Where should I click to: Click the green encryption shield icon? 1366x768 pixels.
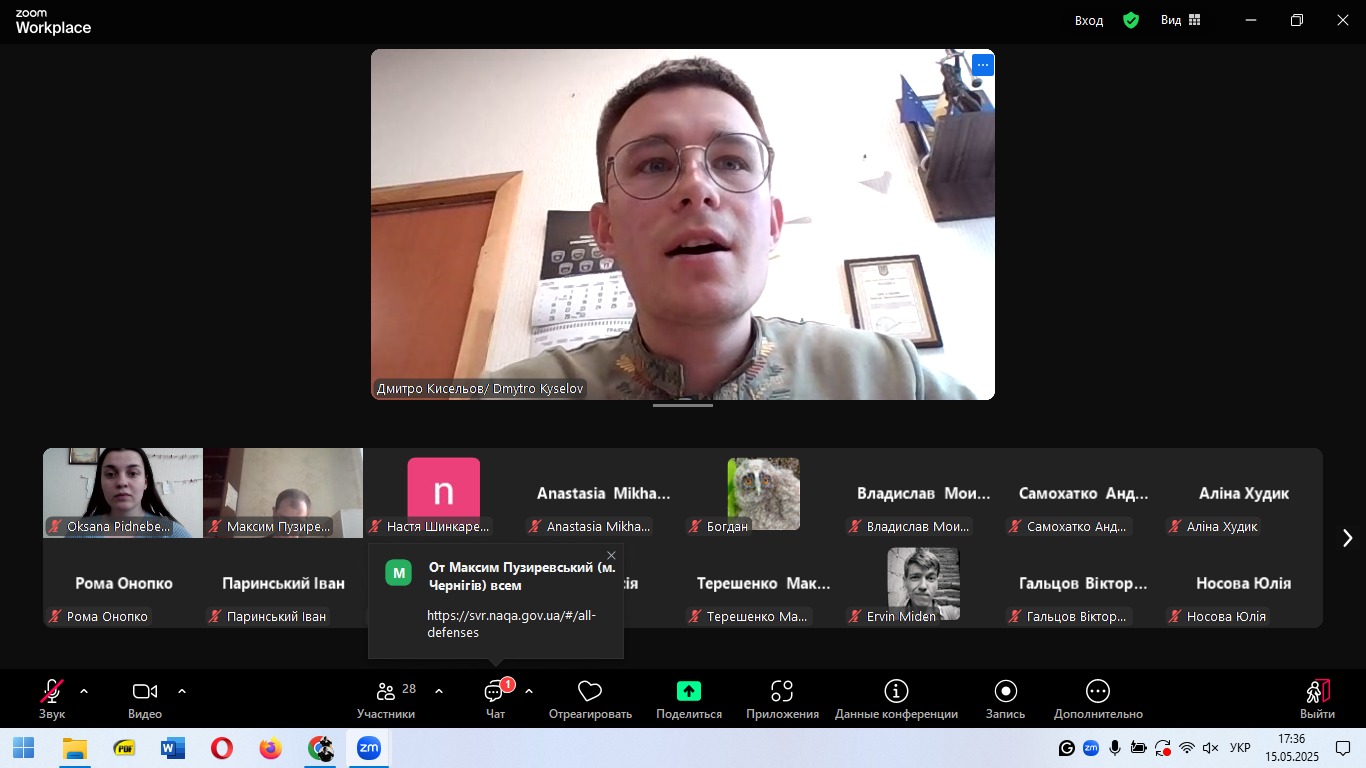1131,20
